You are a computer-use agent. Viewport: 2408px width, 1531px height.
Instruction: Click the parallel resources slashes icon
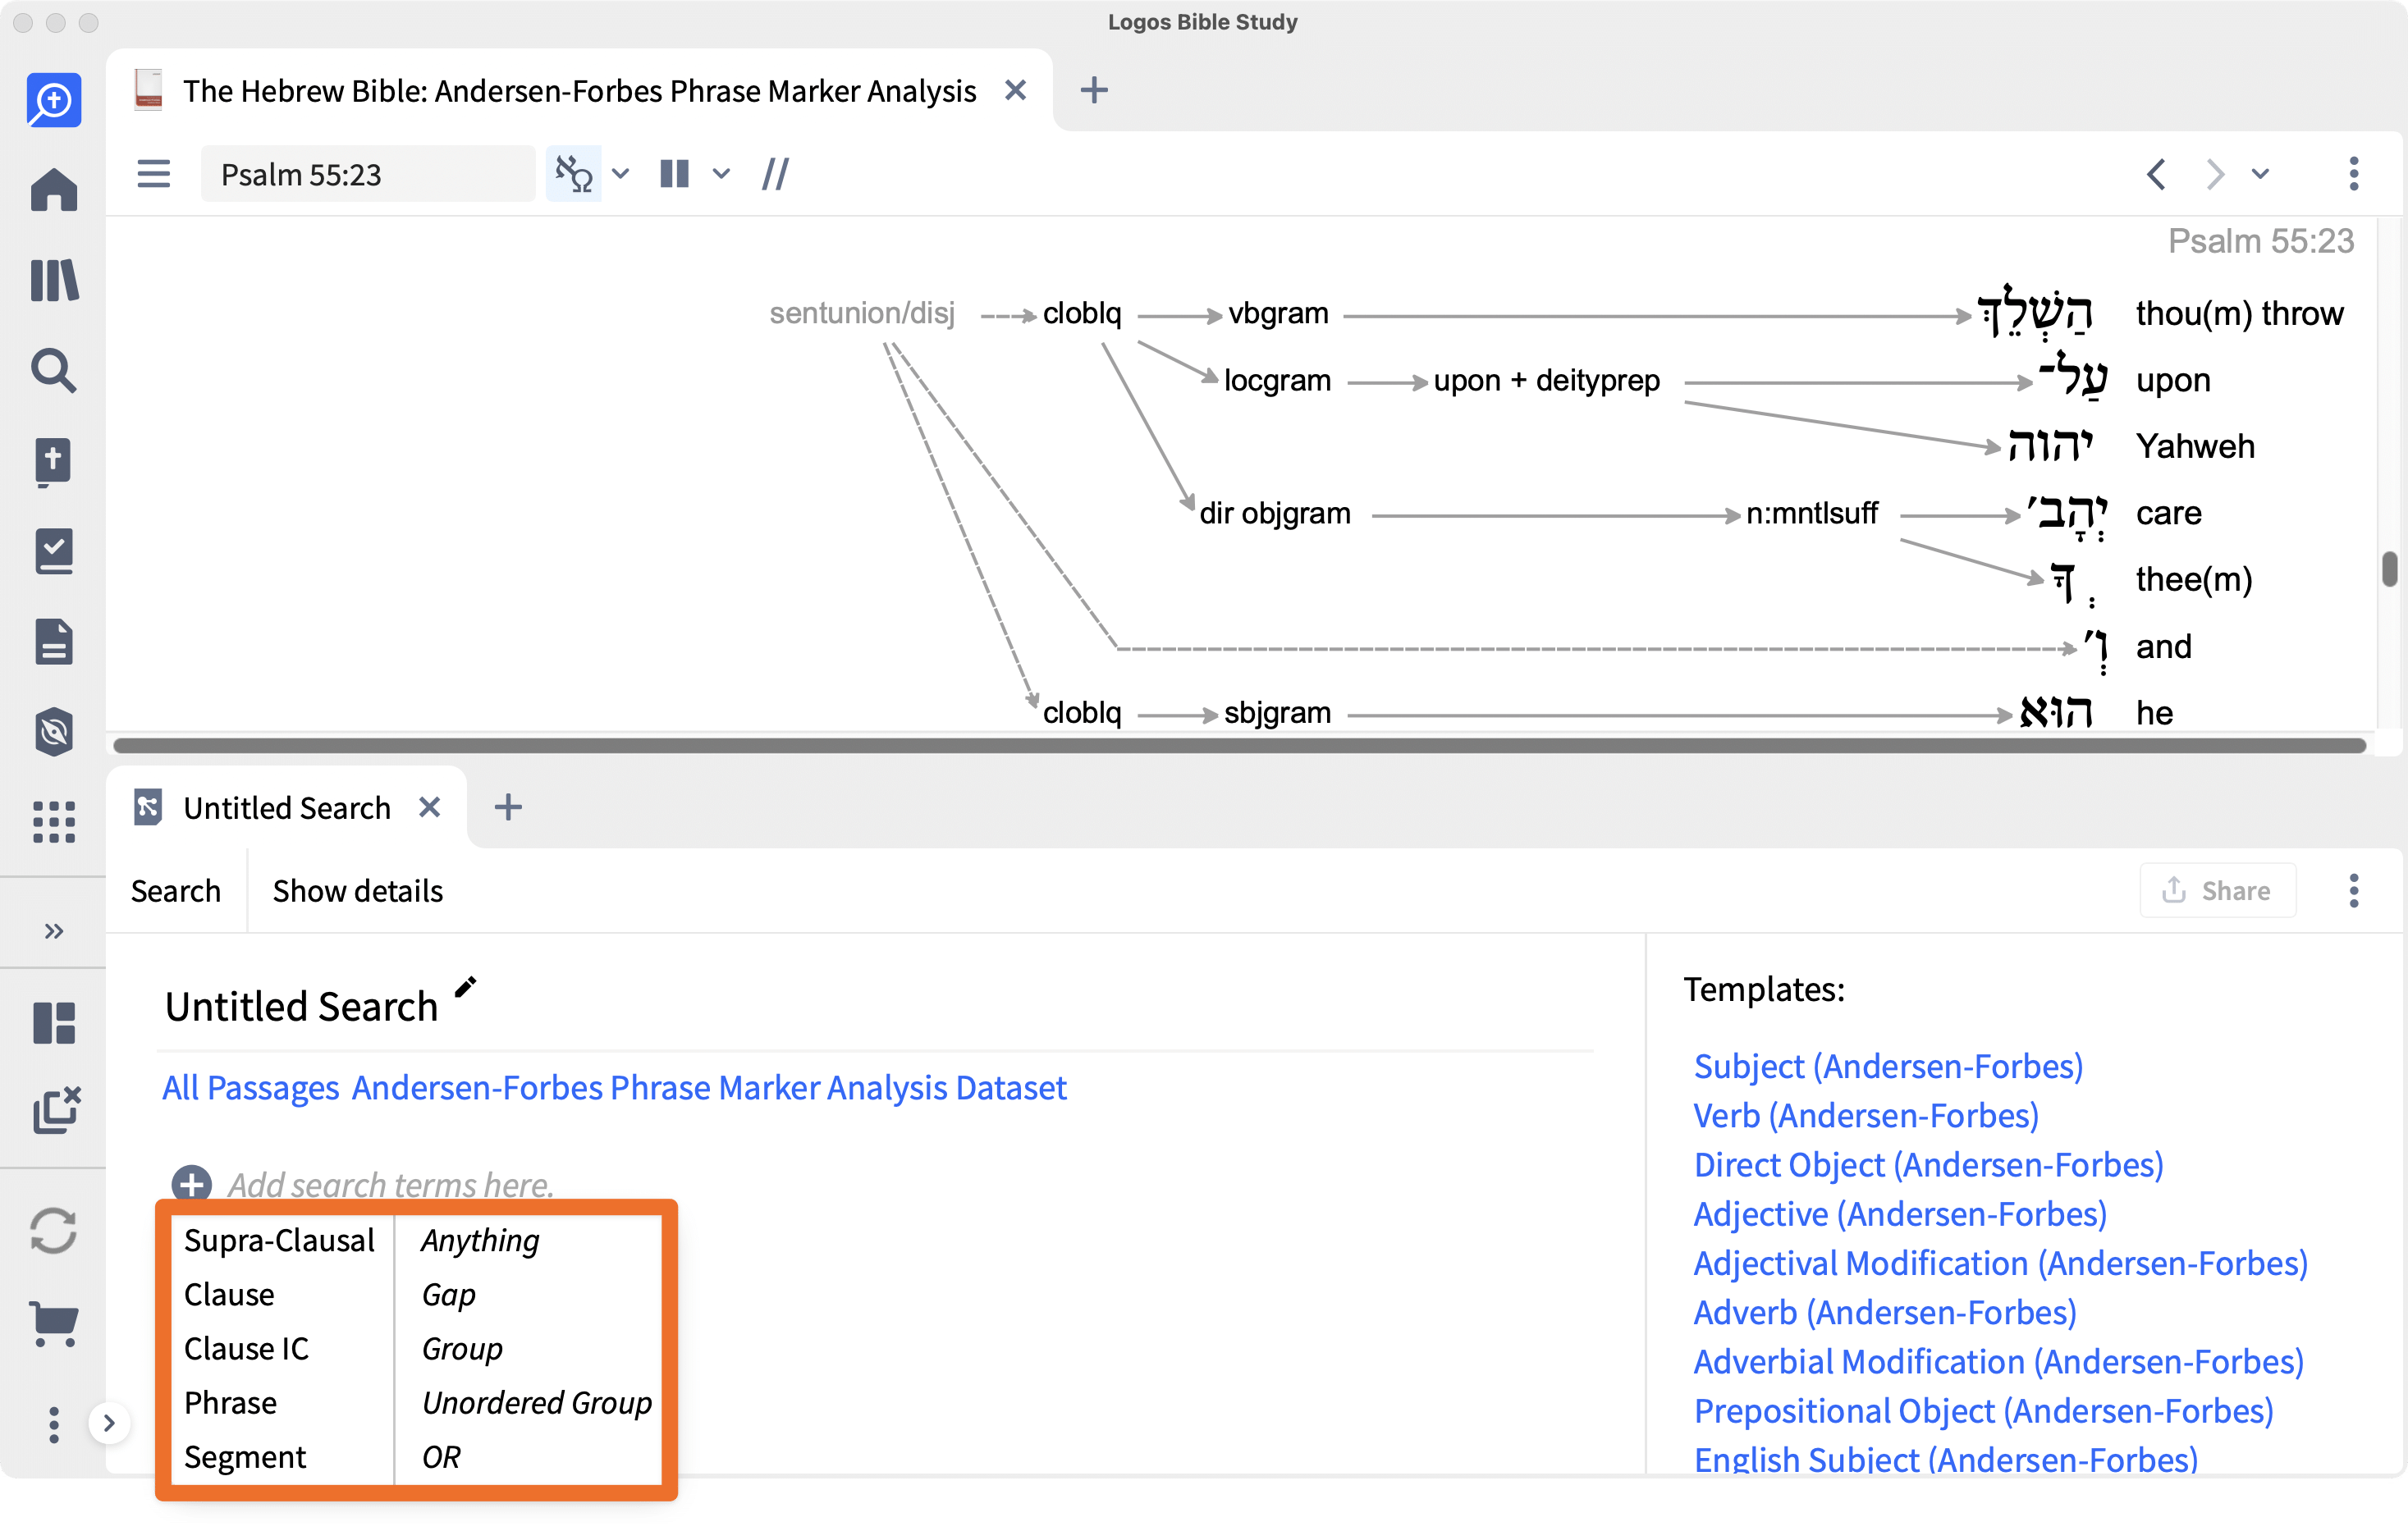775,174
